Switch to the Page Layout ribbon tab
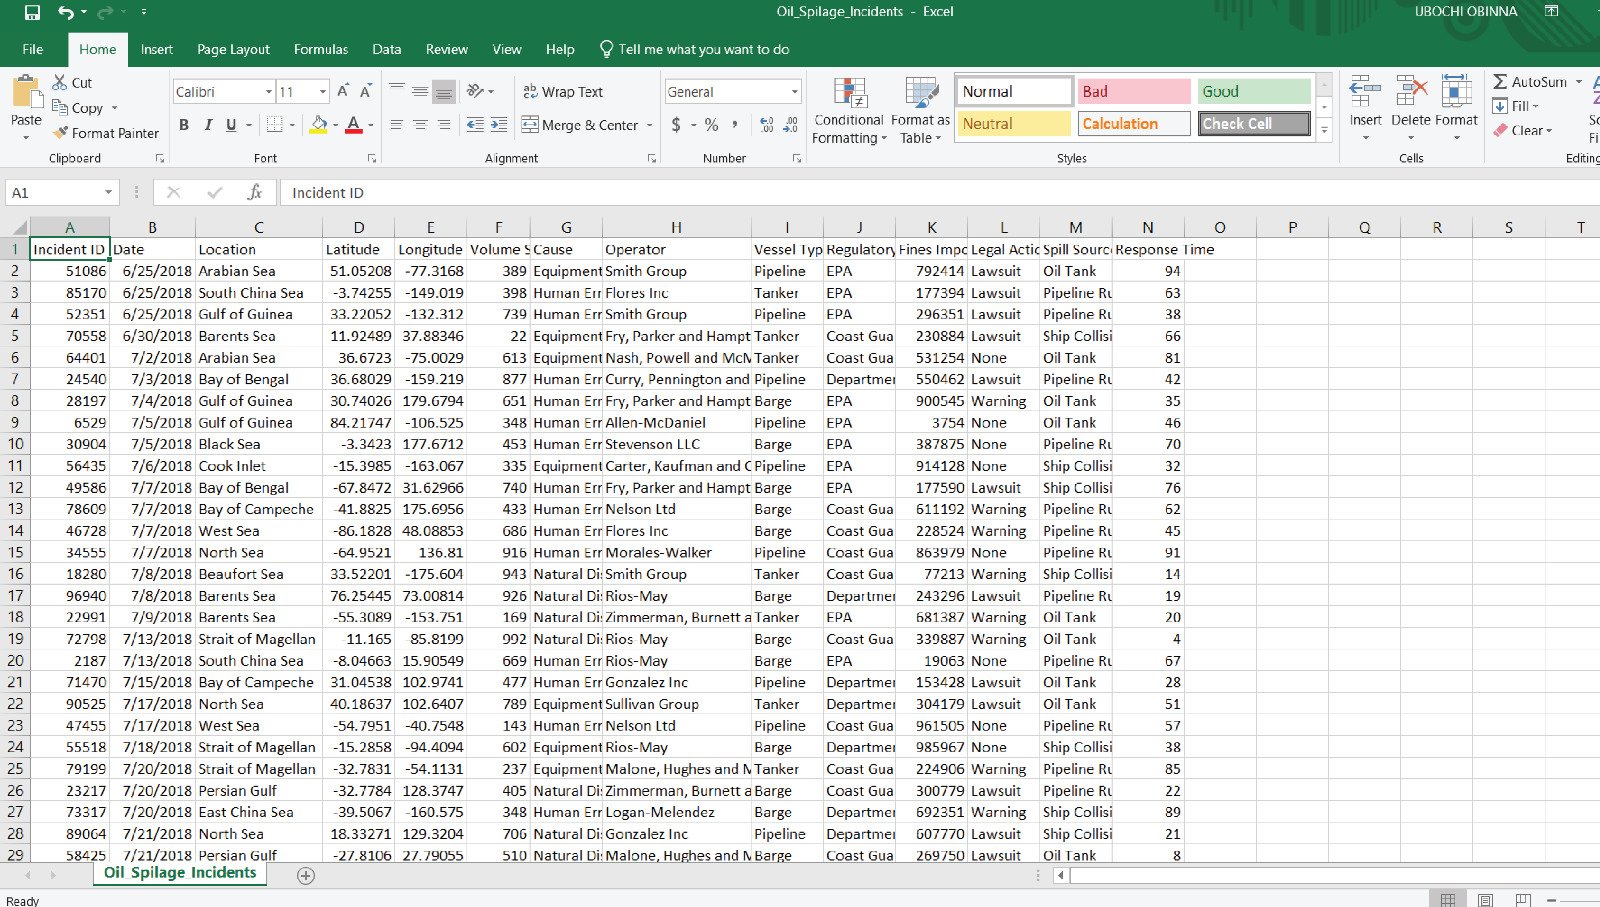Image resolution: width=1600 pixels, height=907 pixels. [x=233, y=49]
